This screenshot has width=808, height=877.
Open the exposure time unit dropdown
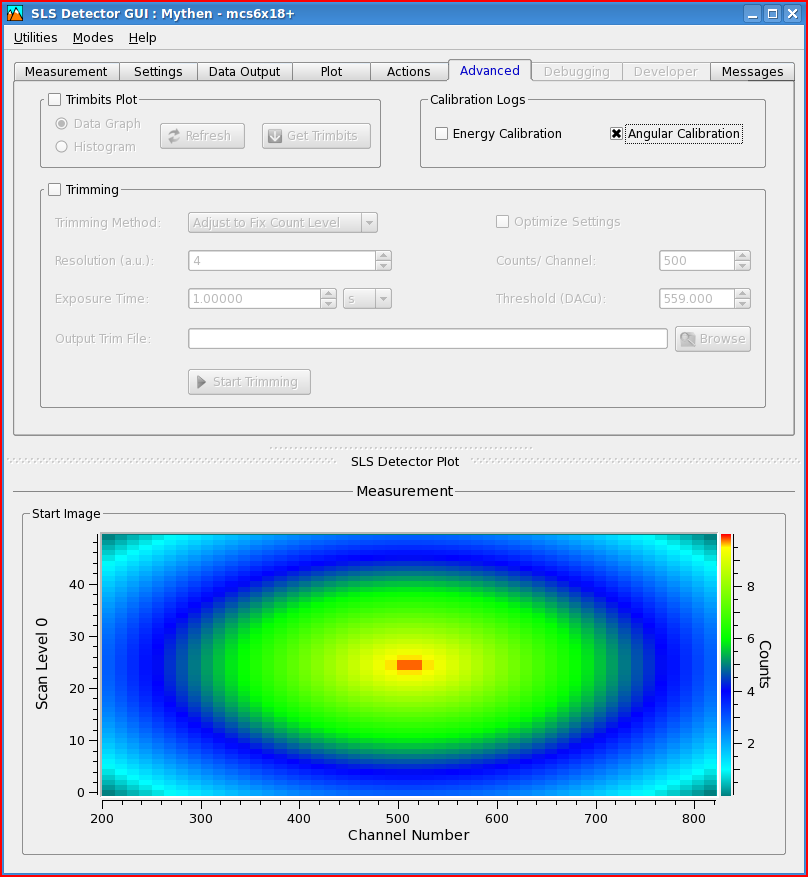pyautogui.click(x=367, y=299)
